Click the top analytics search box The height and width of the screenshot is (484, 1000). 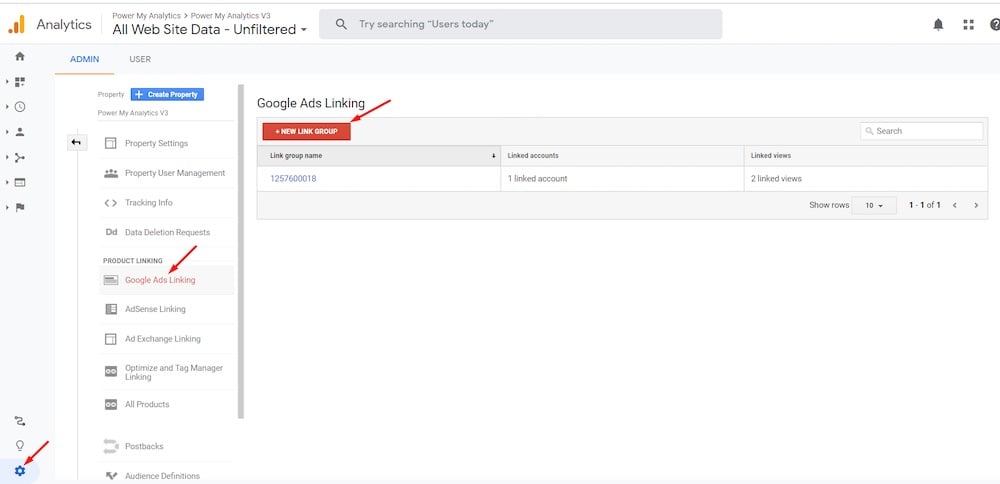click(x=520, y=24)
